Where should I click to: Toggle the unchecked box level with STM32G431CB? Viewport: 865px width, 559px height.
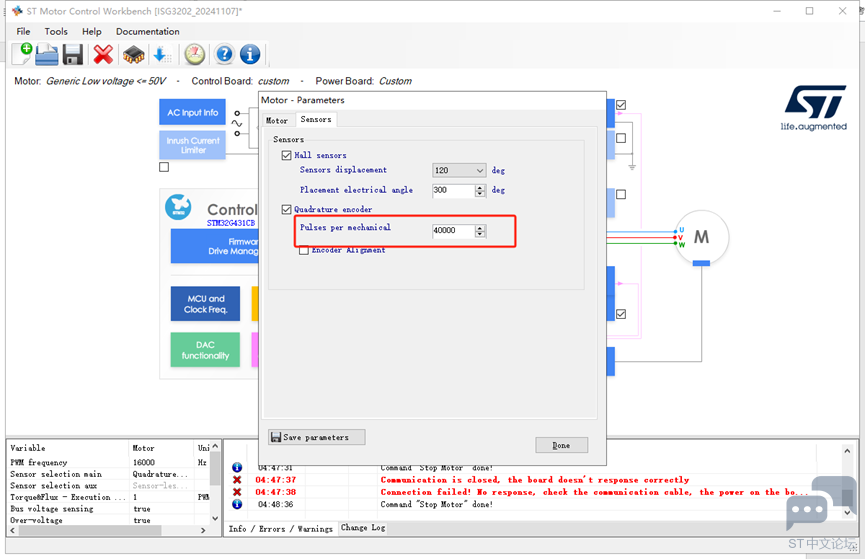point(621,194)
